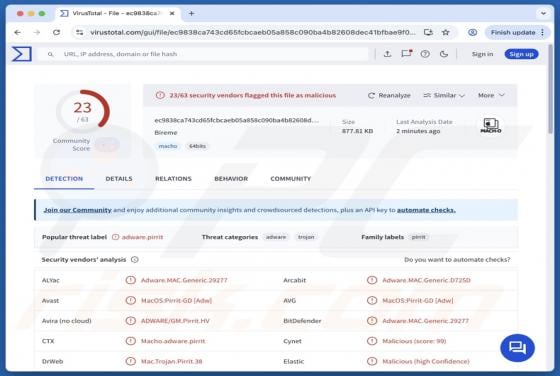Click Malicious (high Confidence) in Elastic row
The image size is (560, 376).
click(426, 361)
